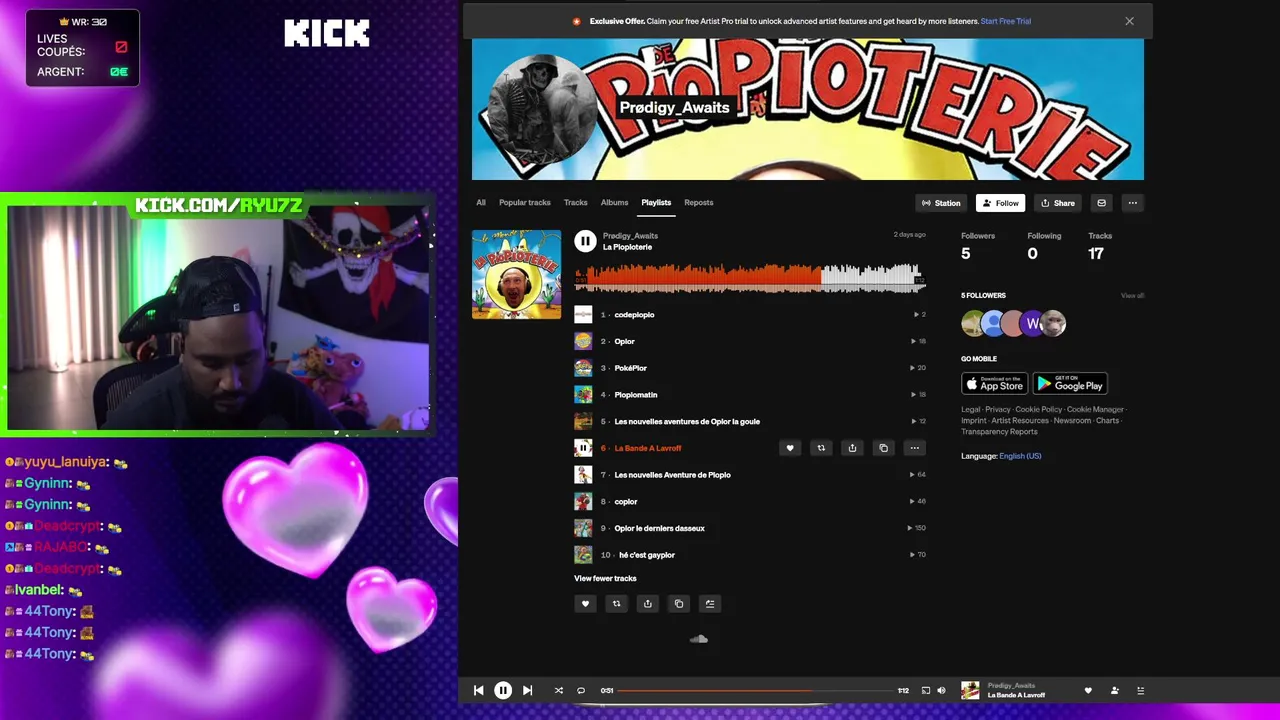Image resolution: width=1280 pixels, height=720 pixels.
Task: Change language via English (US) link
Action: pos(1020,456)
